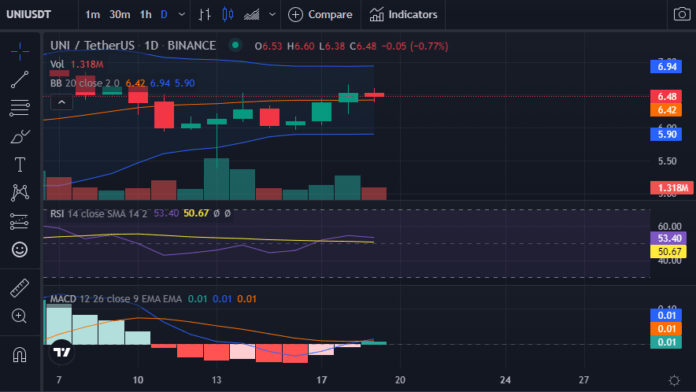This screenshot has width=696, height=392.
Task: Select the trend line drawing tool
Action: point(20,79)
